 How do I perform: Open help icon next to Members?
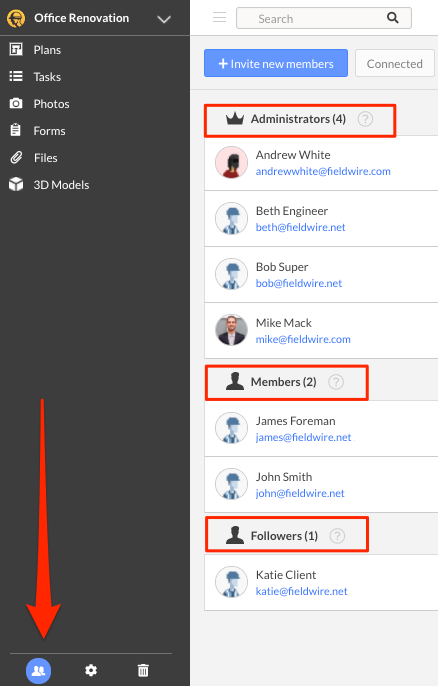pos(336,382)
